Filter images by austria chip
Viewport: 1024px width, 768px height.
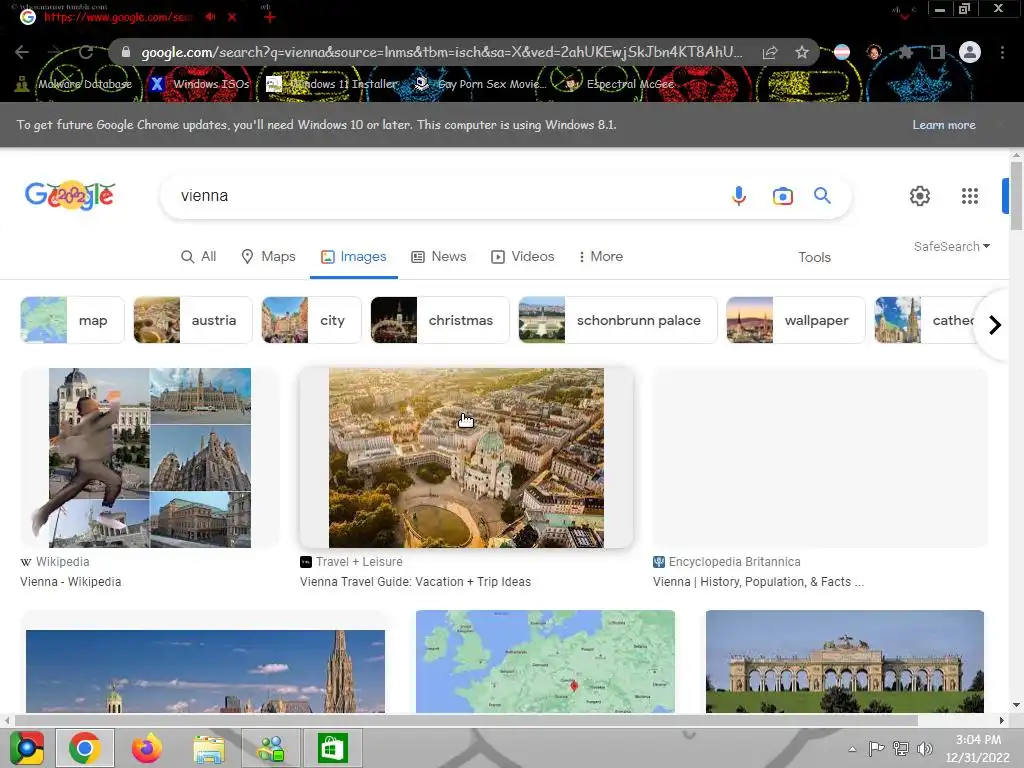pos(193,320)
